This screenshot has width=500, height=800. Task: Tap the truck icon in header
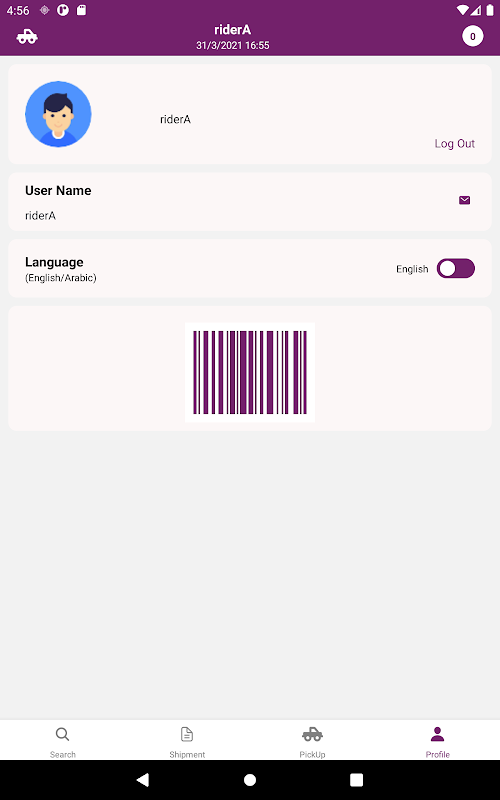click(27, 37)
